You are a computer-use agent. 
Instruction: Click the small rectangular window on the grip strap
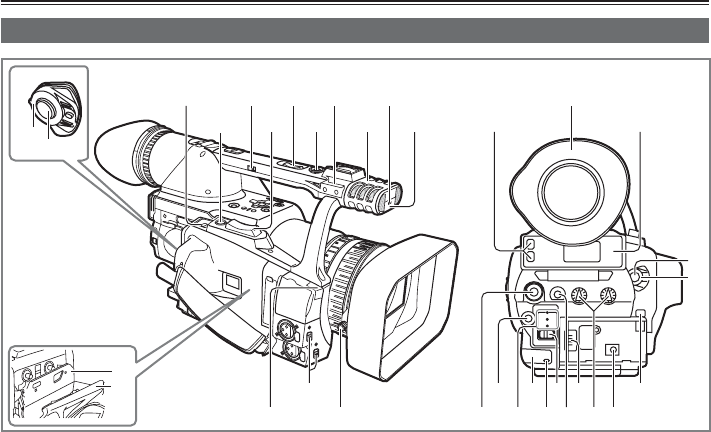coord(233,283)
